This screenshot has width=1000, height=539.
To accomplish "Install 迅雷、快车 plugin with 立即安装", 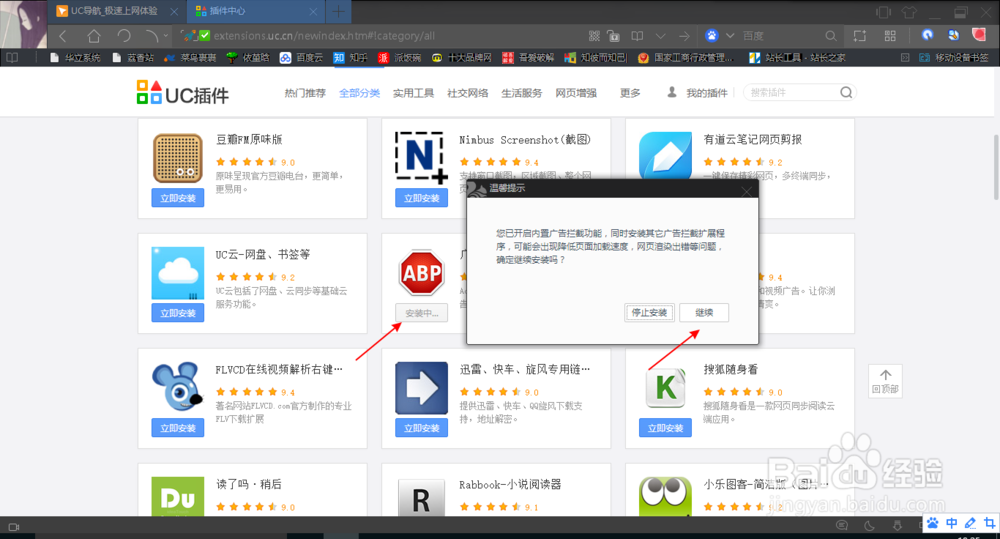I will tap(422, 428).
